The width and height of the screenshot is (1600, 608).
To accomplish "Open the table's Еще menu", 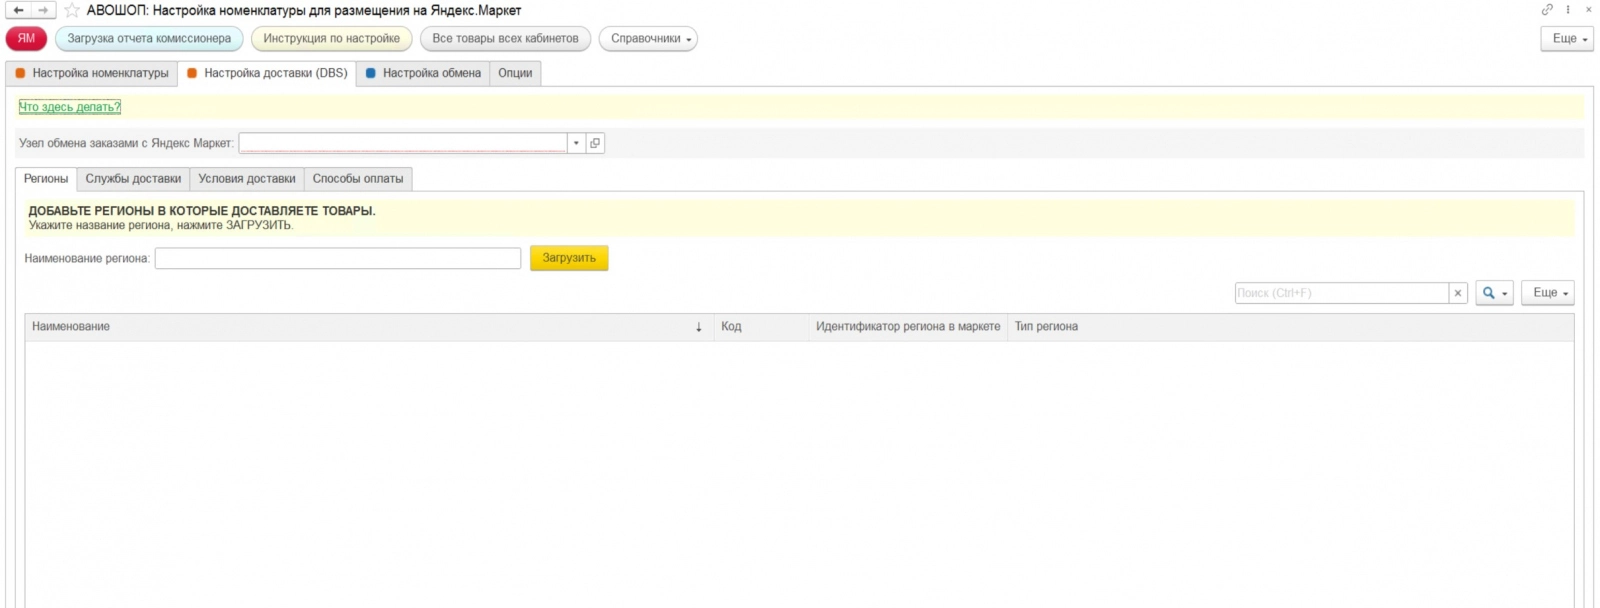I will tap(1547, 293).
